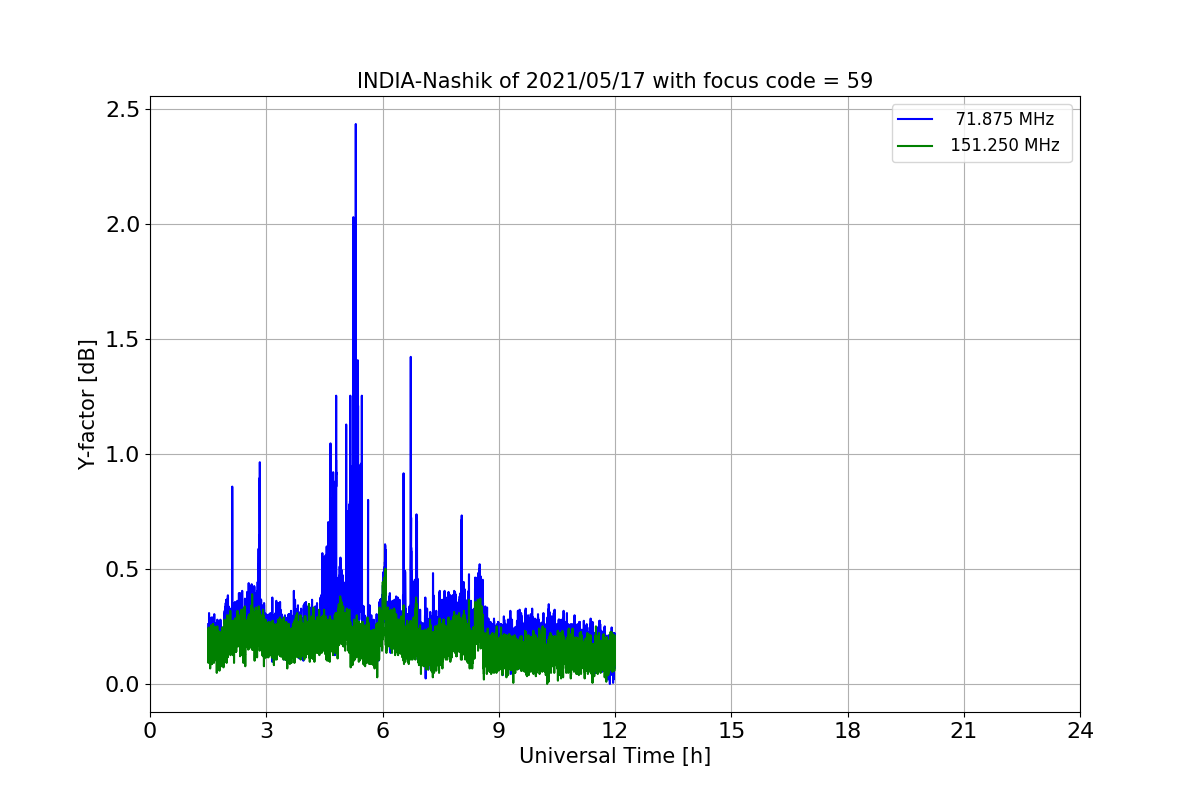1200x800 pixels.
Task: Click the blue spike peaking near 1.4 dB after 6h
Action: 410,358
